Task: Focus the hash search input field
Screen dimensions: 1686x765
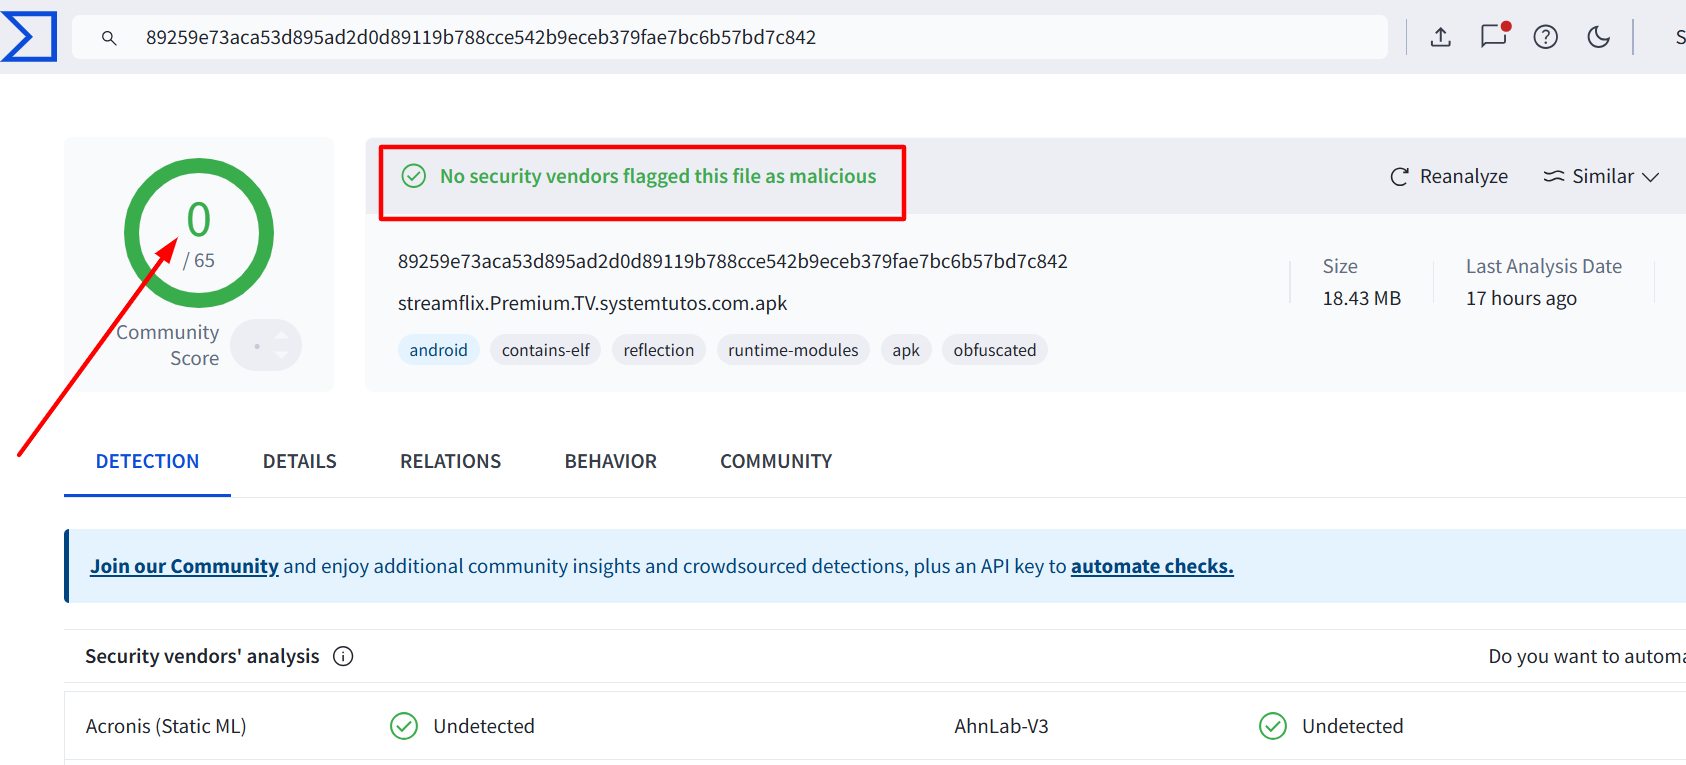Action: pyautogui.click(x=730, y=37)
